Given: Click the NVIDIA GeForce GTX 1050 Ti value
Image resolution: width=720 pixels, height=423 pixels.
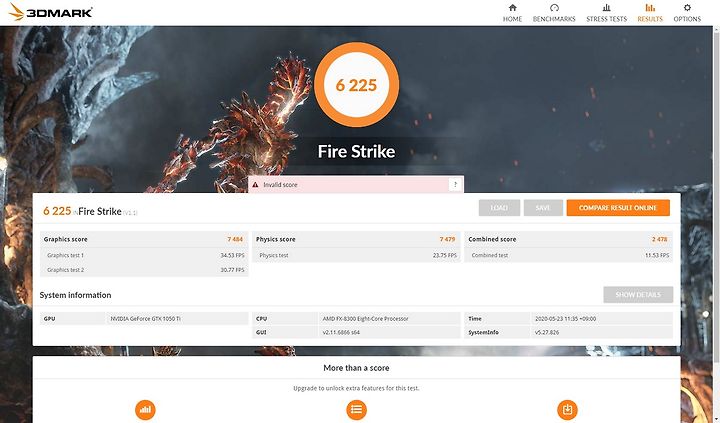Looking at the screenshot, I should (145, 318).
